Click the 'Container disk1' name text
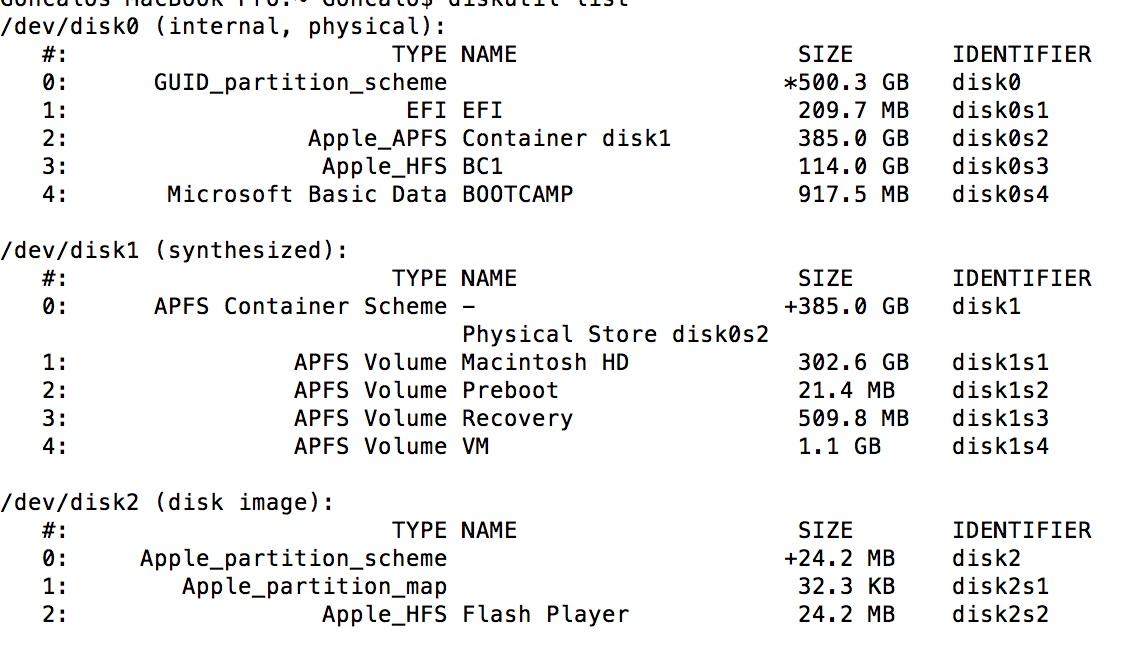The height and width of the screenshot is (648, 1136). (566, 138)
